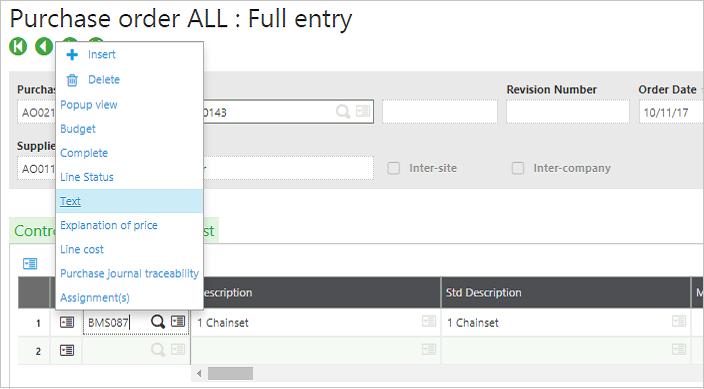Screen dimensions: 704x389
Task: Open the grid options icon above the table
Action: 30,264
